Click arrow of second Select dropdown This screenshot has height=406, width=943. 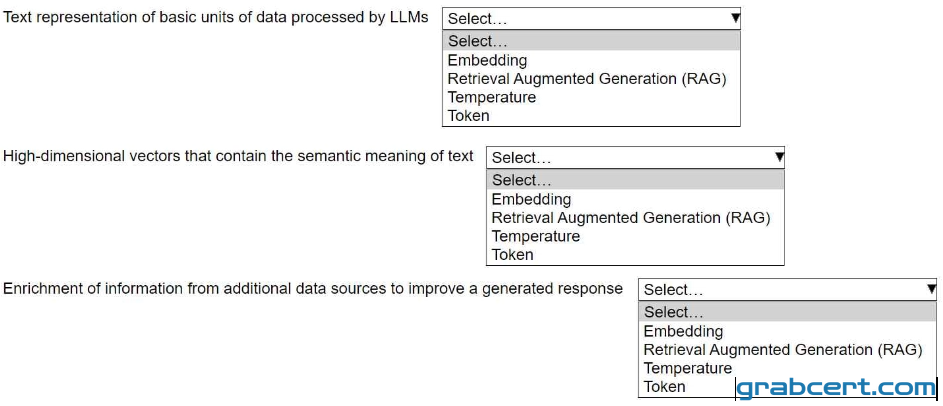point(779,158)
